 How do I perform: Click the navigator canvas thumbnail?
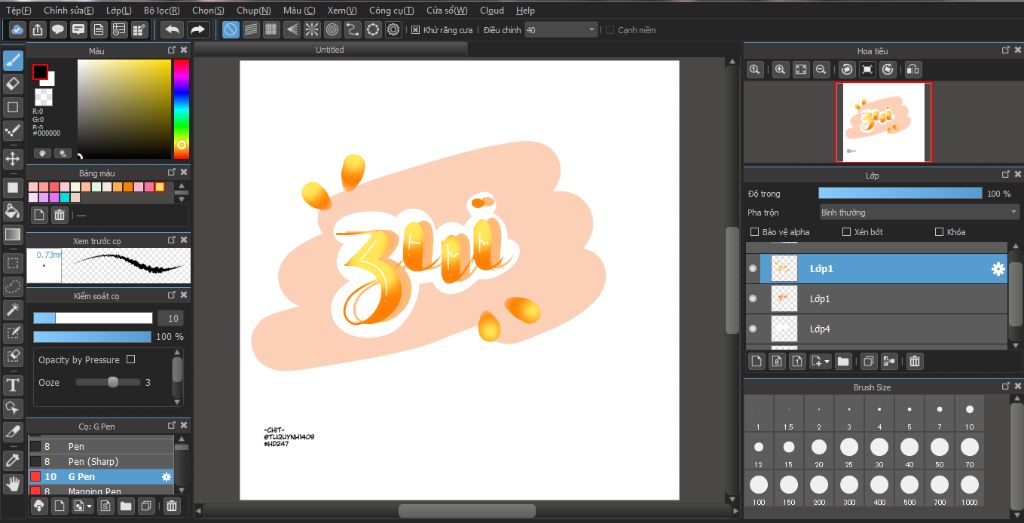point(884,122)
